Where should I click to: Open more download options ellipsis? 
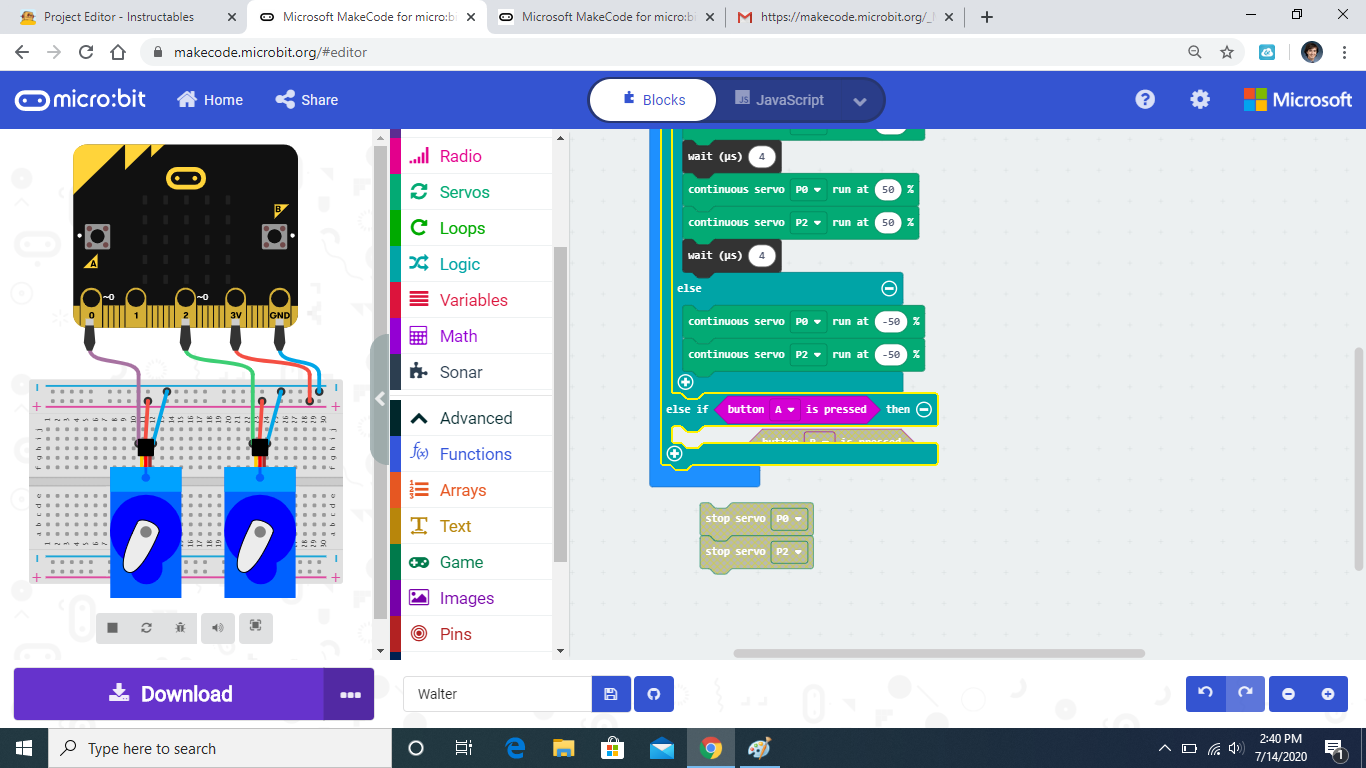click(x=350, y=694)
